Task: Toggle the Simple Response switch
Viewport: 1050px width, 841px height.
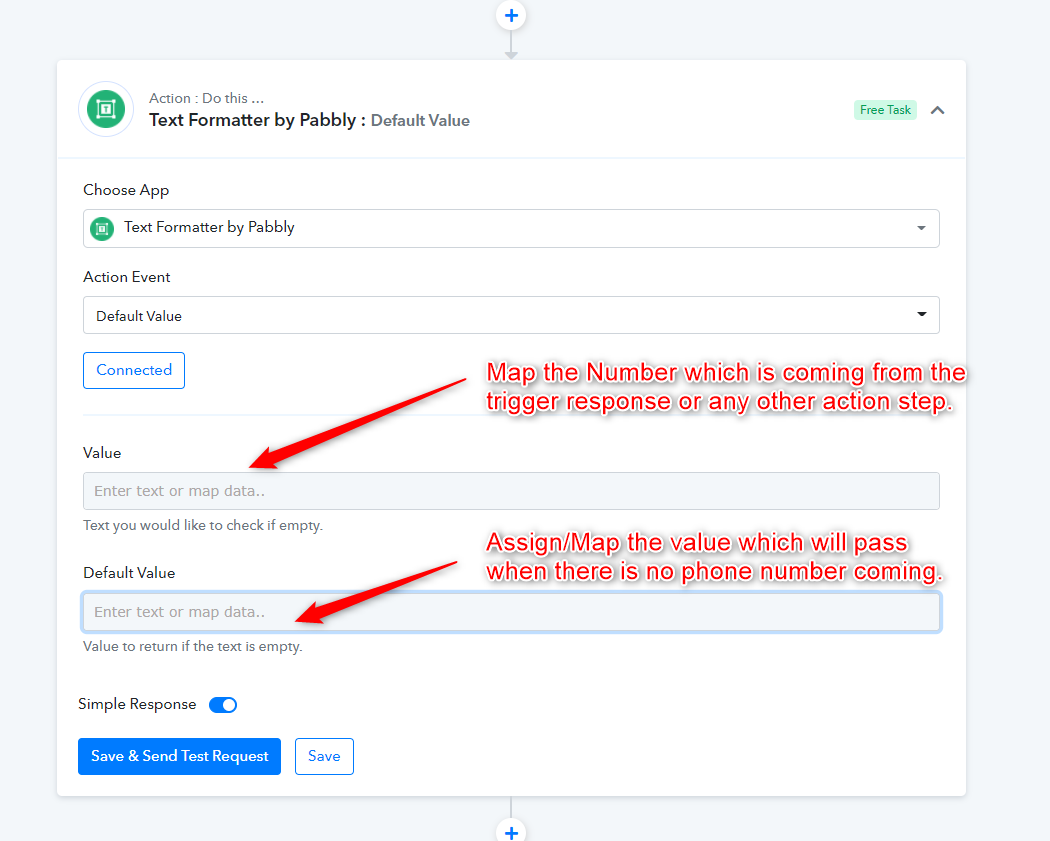Action: [223, 704]
